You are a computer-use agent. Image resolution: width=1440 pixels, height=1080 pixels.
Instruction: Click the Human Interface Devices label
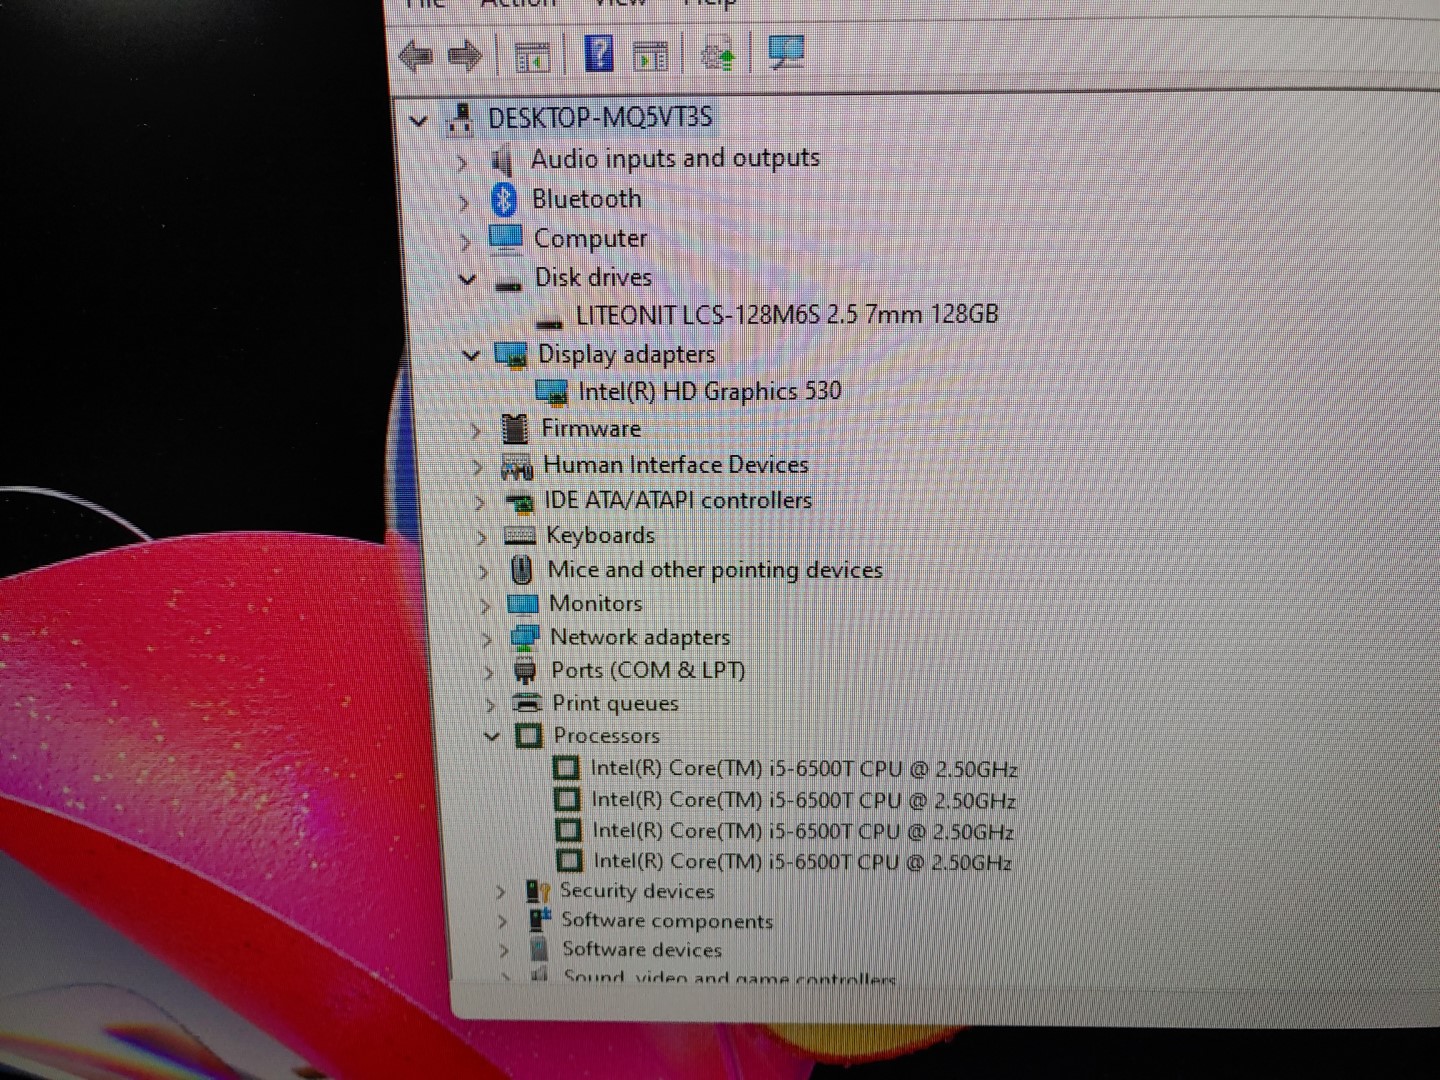point(676,465)
